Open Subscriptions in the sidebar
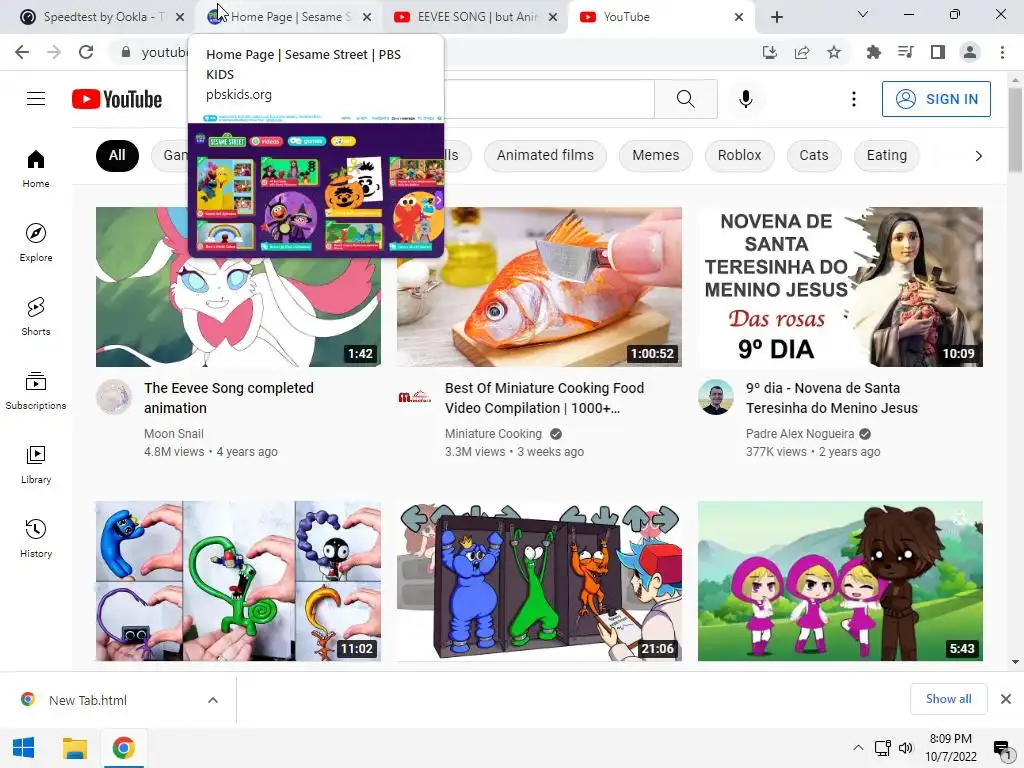This screenshot has height=768, width=1024. pyautogui.click(x=36, y=391)
